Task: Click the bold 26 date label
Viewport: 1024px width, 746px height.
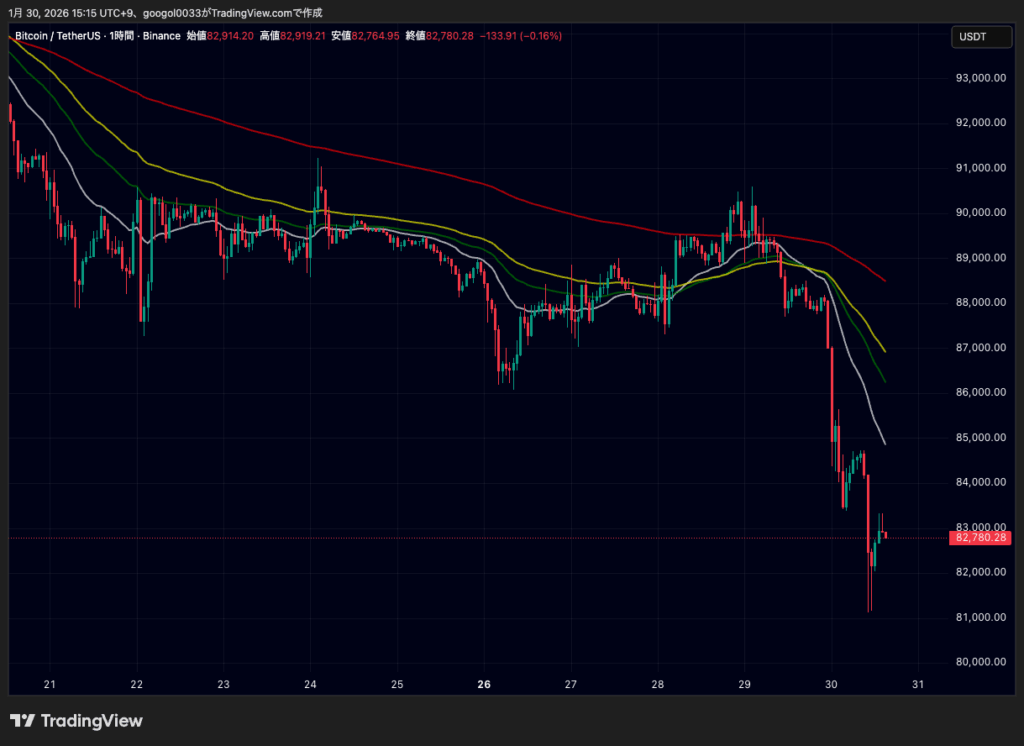Action: [484, 685]
